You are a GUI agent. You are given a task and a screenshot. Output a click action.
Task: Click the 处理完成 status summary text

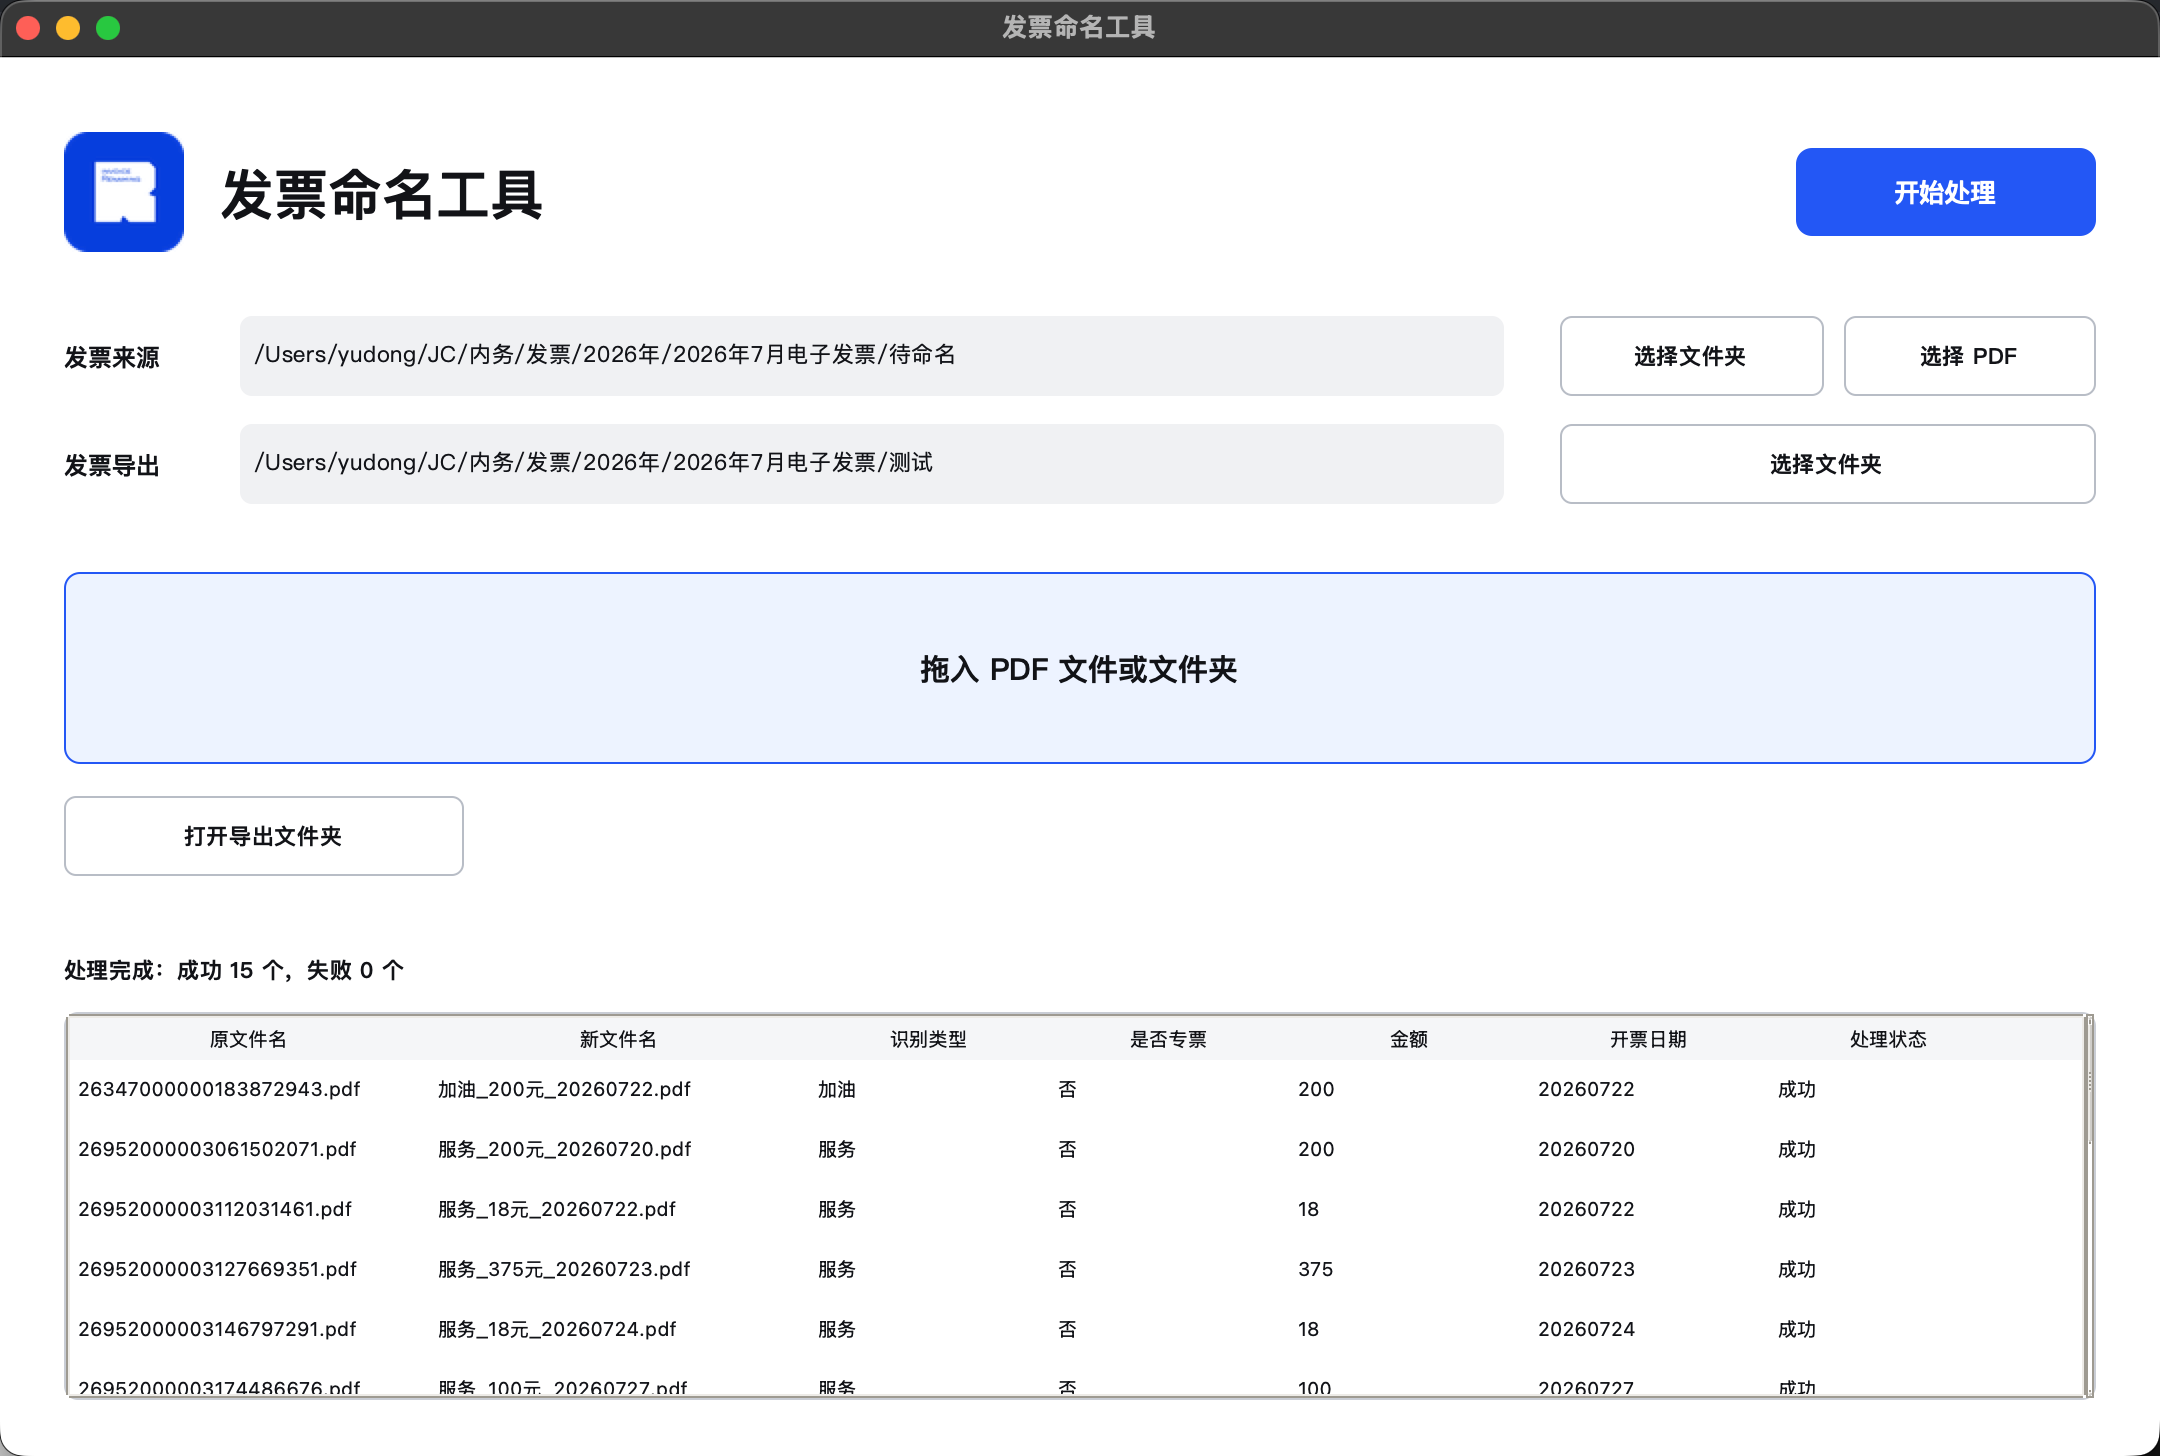coord(234,970)
